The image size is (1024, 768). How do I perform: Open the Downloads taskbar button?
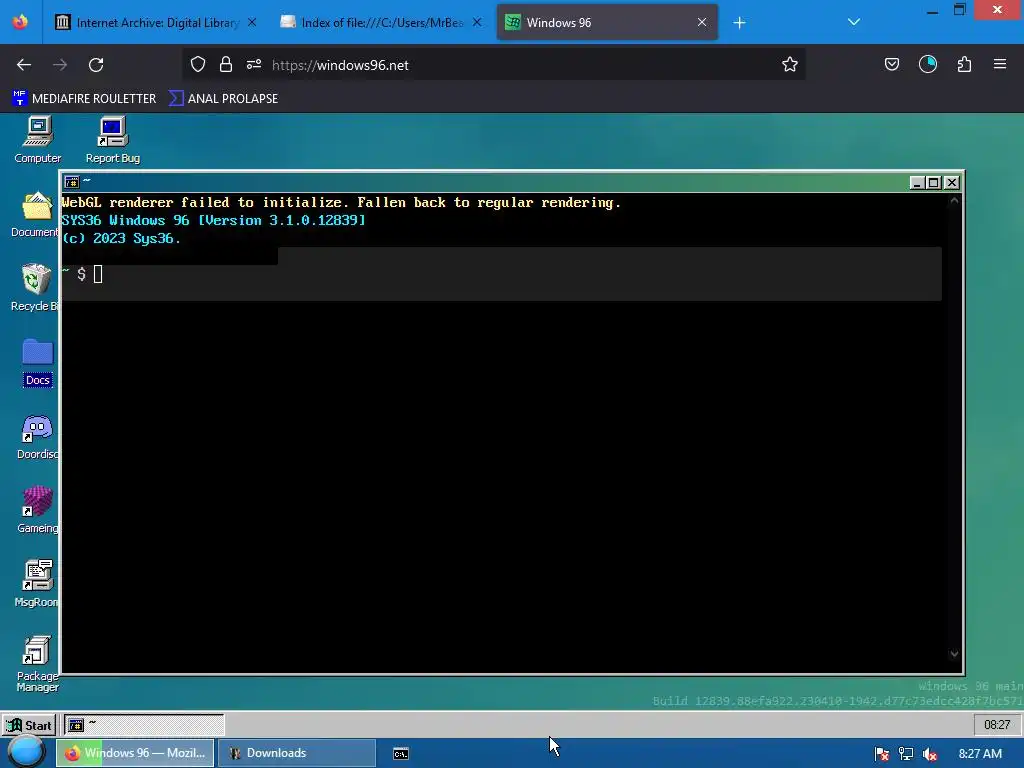click(296, 753)
